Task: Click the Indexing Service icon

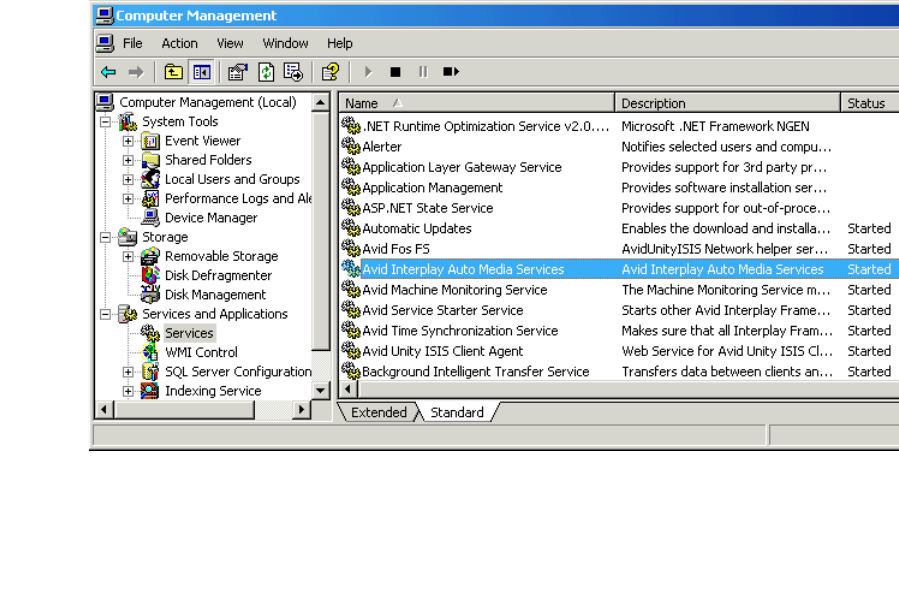Action: point(150,391)
